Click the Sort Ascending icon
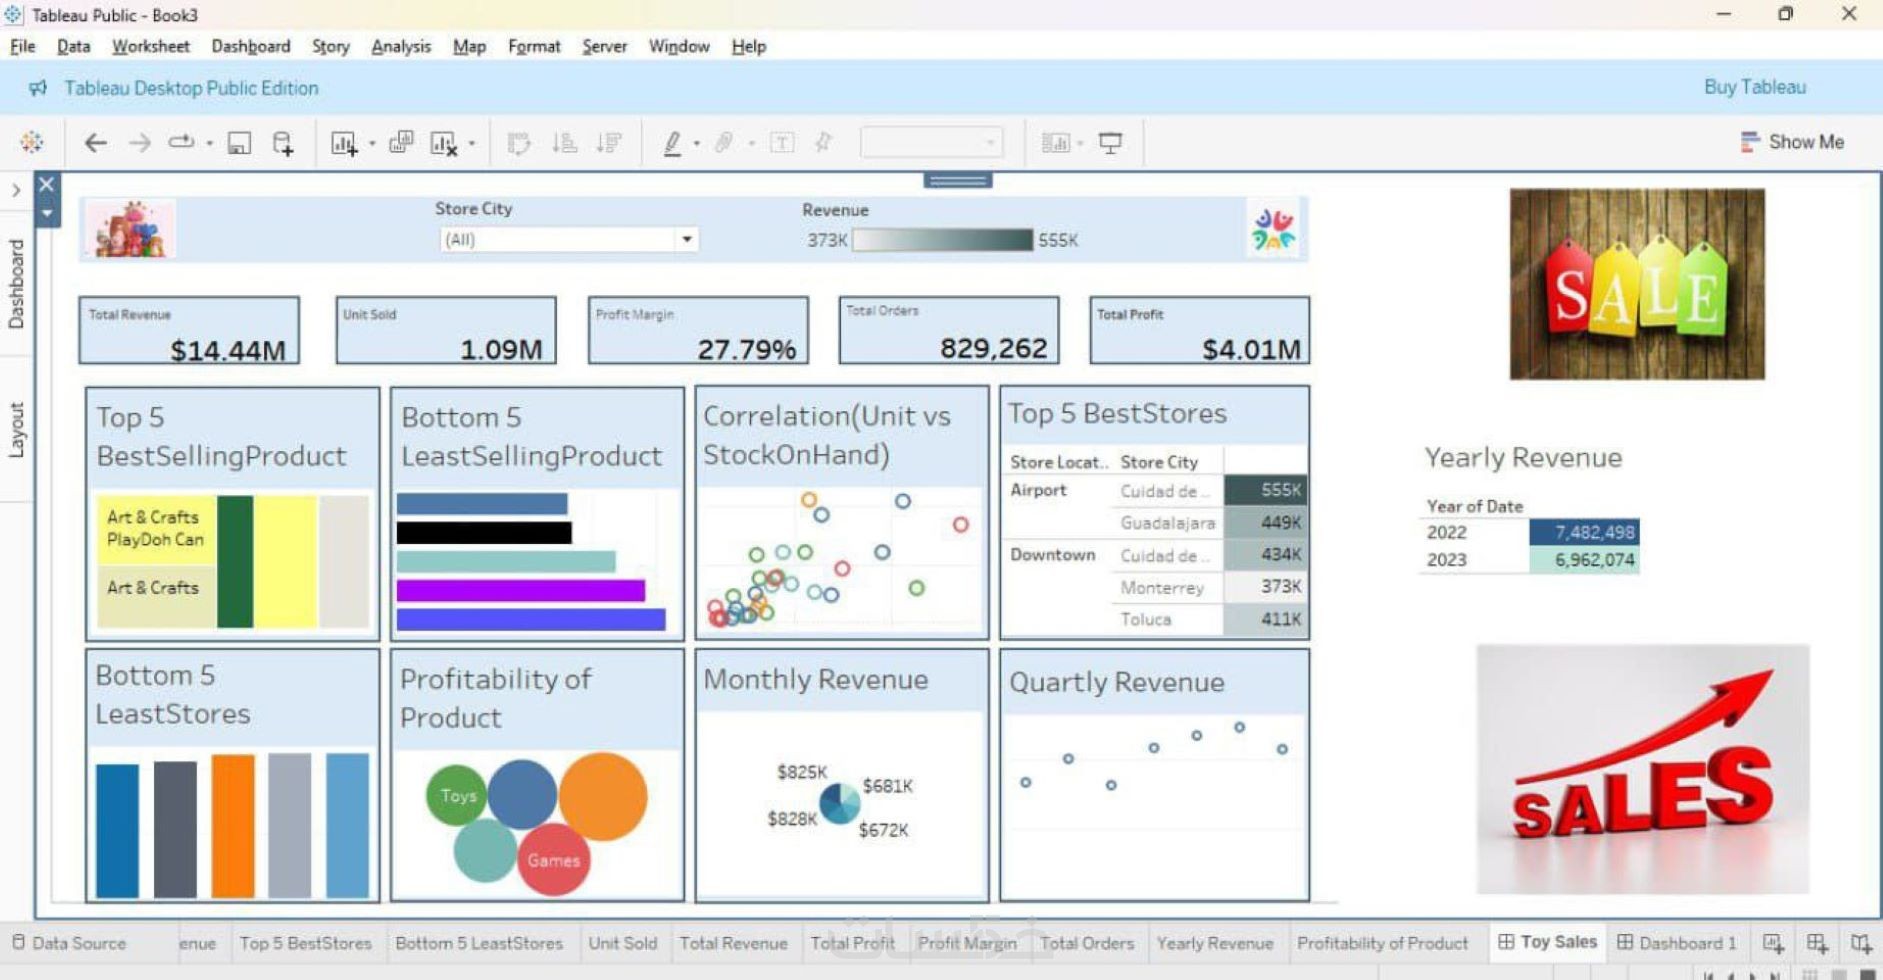Viewport: 1883px width, 980px height. pos(564,143)
